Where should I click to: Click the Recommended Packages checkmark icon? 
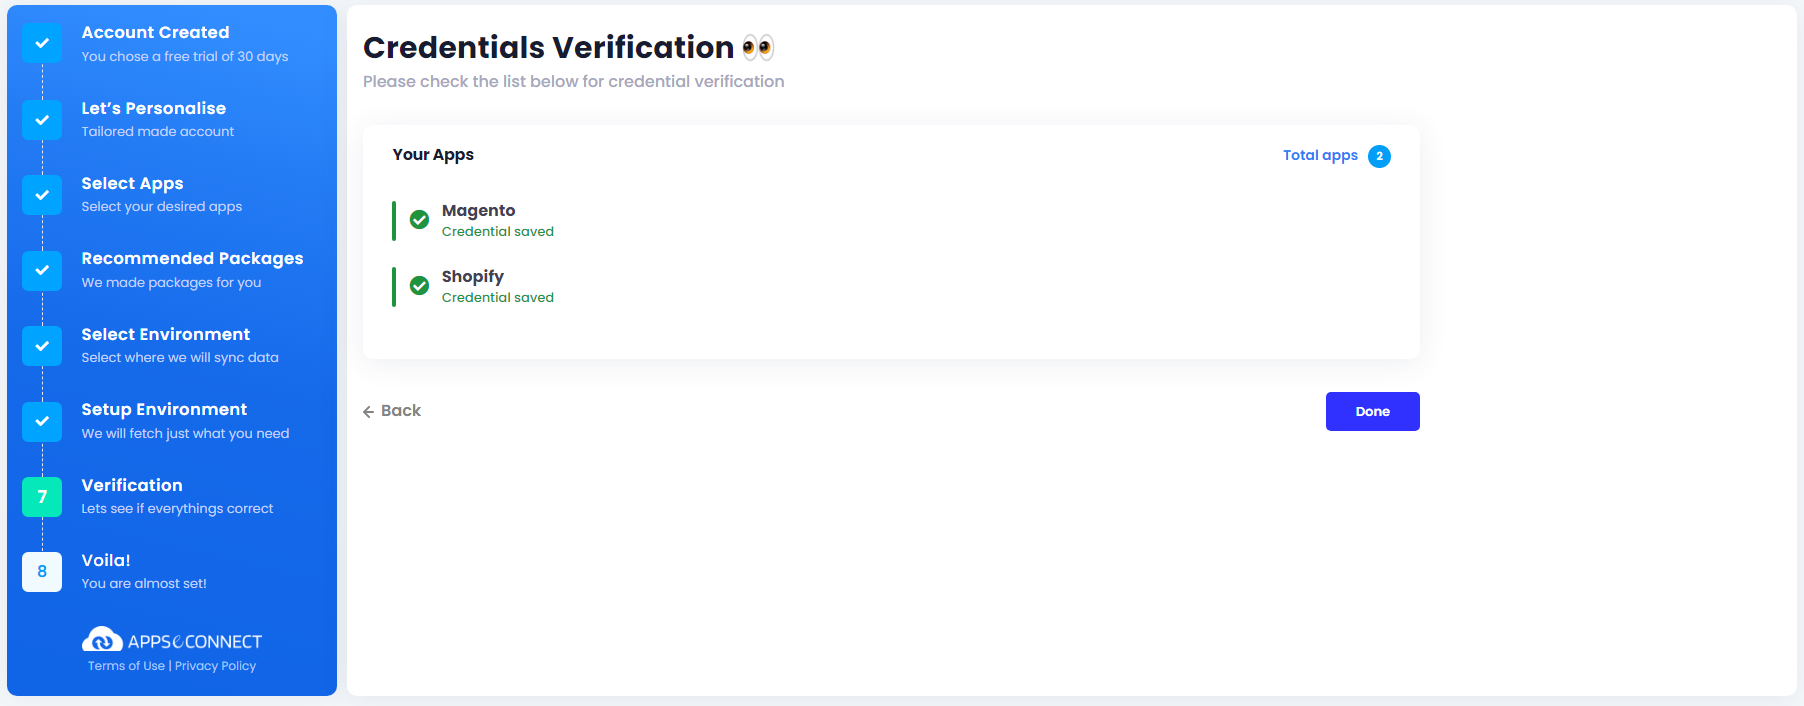tap(42, 271)
